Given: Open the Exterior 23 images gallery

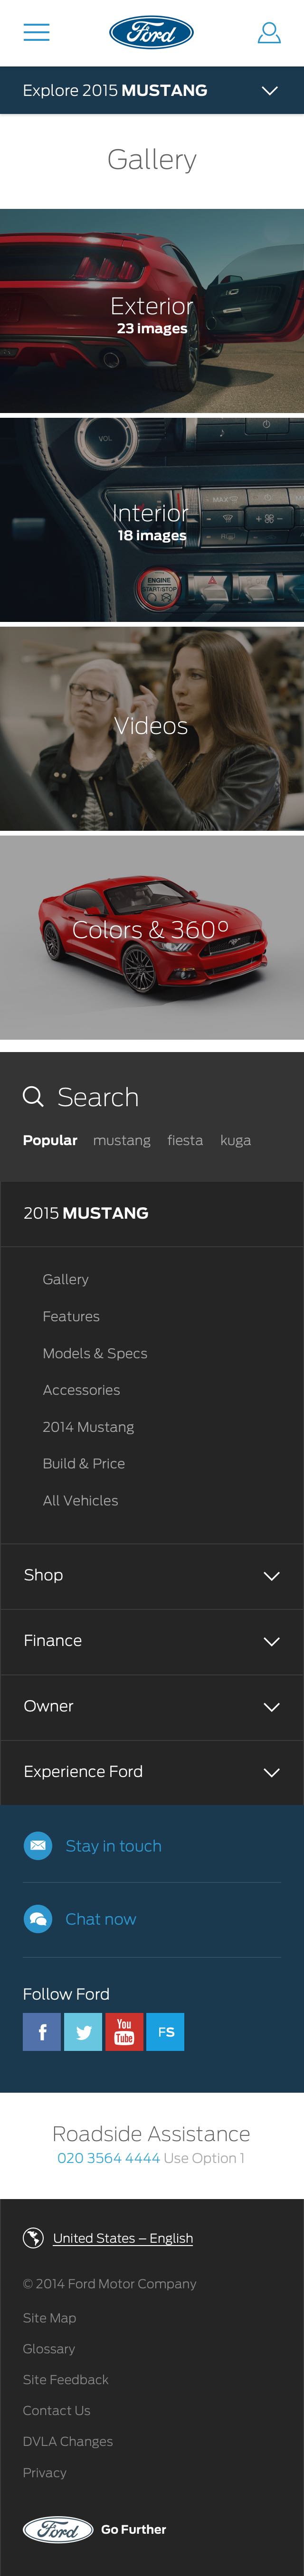Looking at the screenshot, I should (152, 311).
